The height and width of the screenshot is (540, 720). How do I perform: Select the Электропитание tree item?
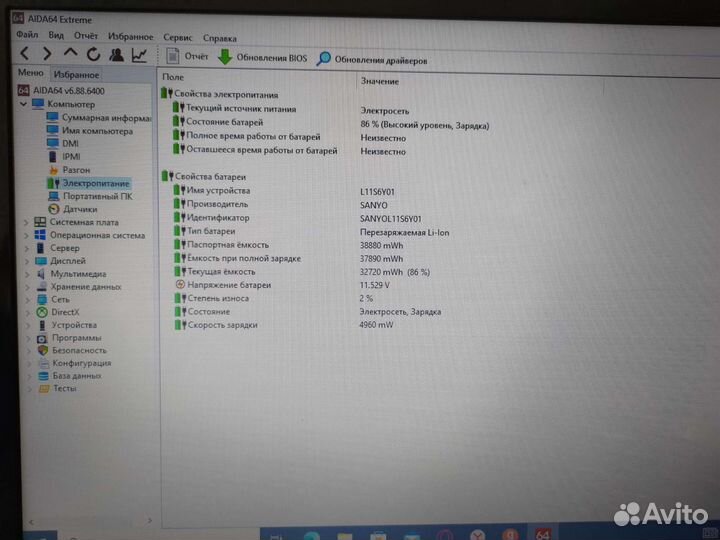click(89, 183)
